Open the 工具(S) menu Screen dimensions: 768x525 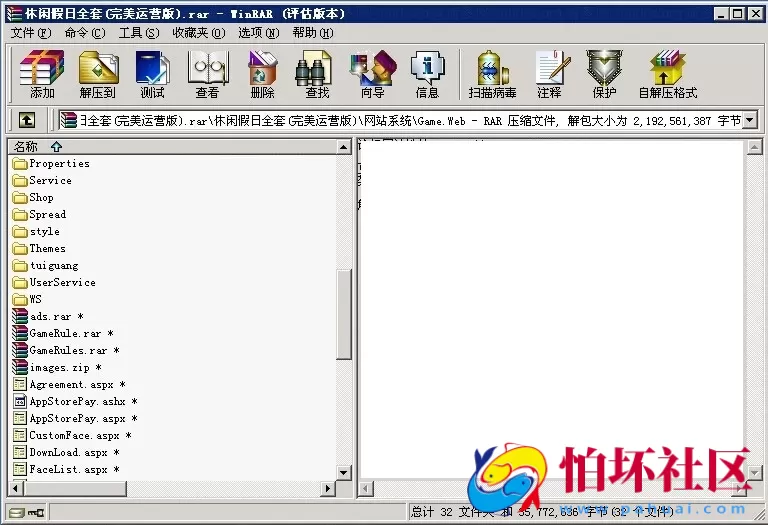[x=139, y=33]
